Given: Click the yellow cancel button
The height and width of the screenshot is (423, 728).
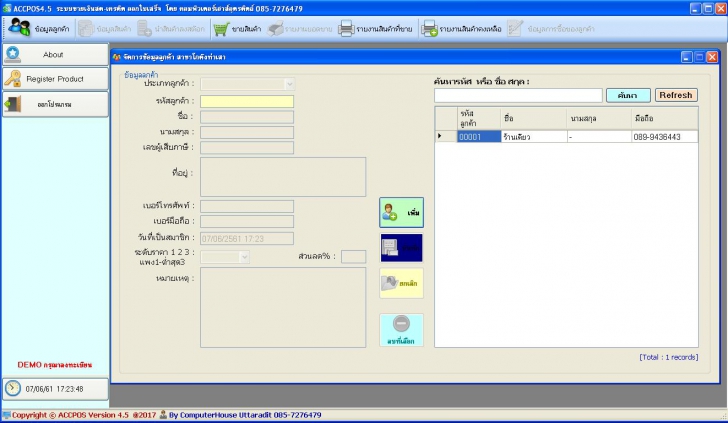Looking at the screenshot, I should click(x=402, y=283).
